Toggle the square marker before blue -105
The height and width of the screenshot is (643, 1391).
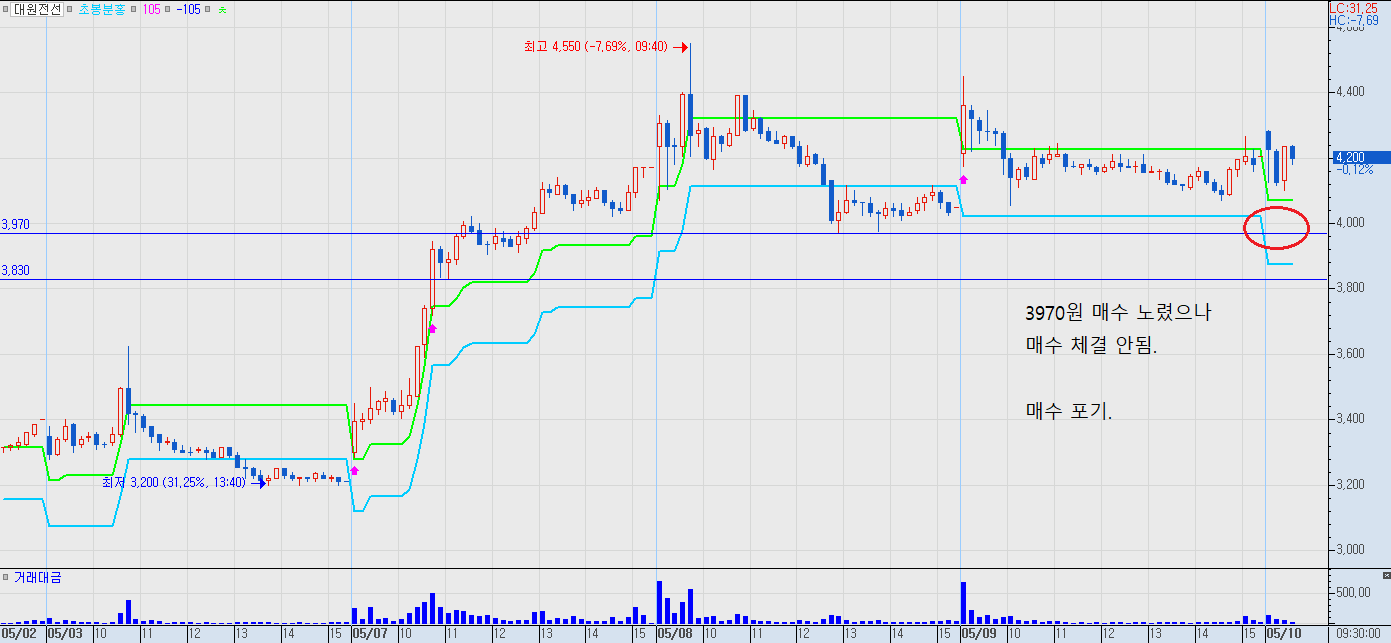[167, 9]
